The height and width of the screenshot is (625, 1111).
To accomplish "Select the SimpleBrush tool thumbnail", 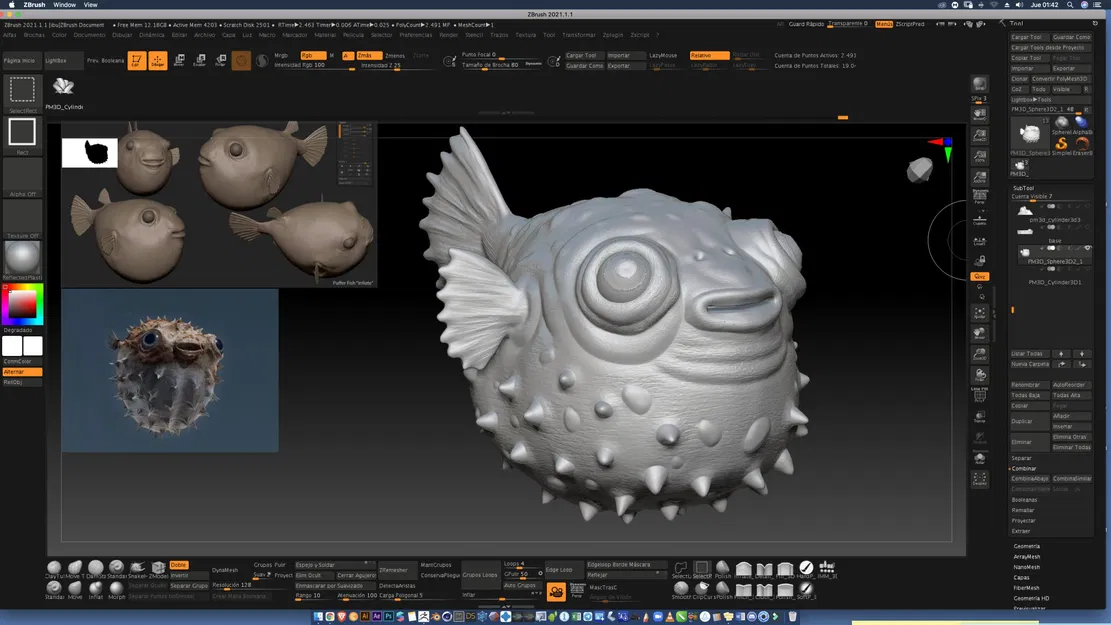I will (1061, 143).
